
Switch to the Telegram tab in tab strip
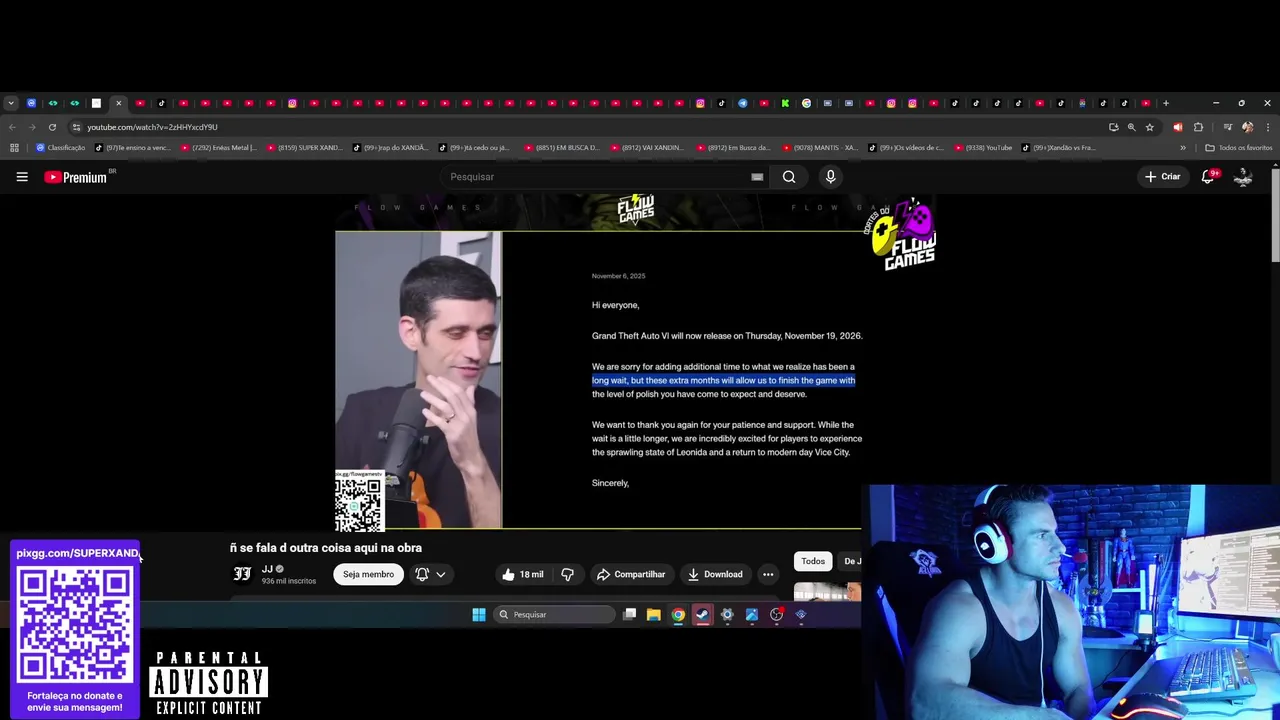click(742, 103)
